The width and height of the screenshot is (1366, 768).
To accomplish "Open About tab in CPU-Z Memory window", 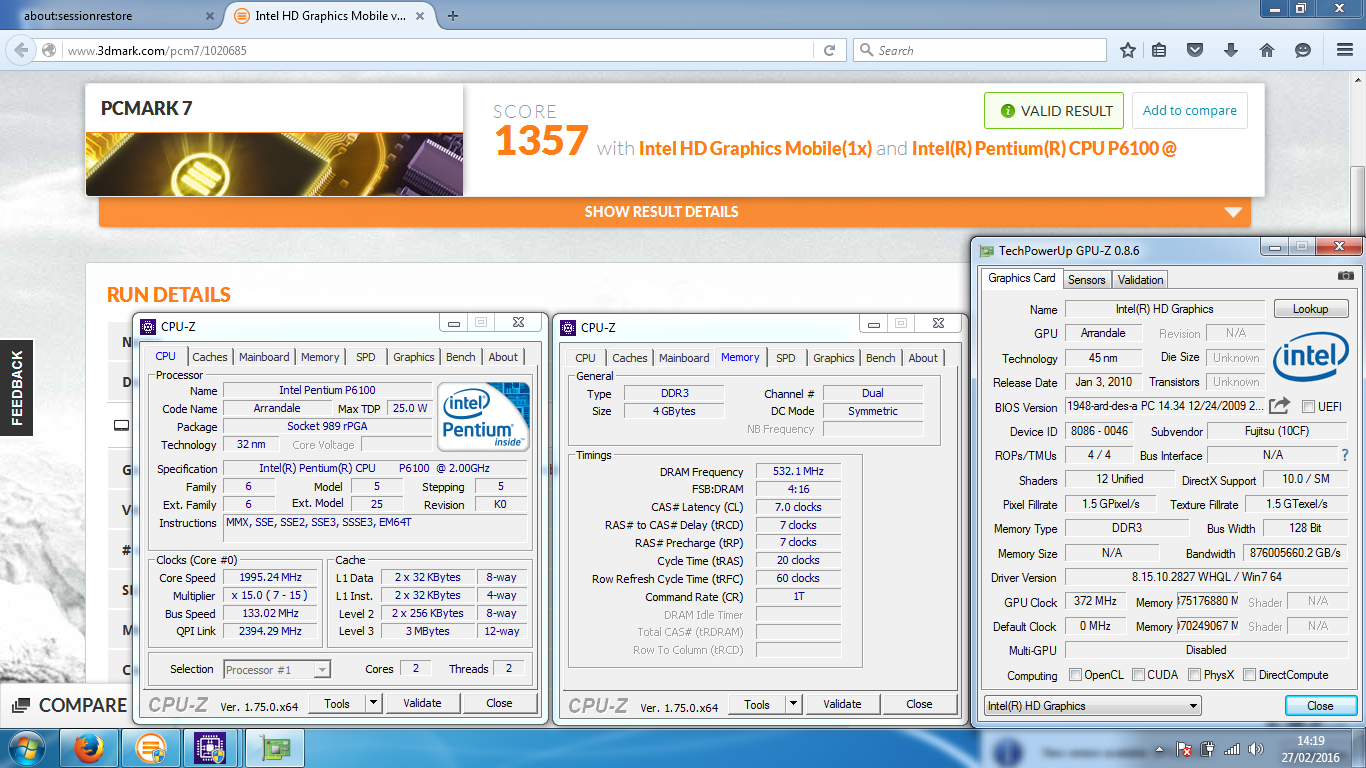I will [923, 358].
